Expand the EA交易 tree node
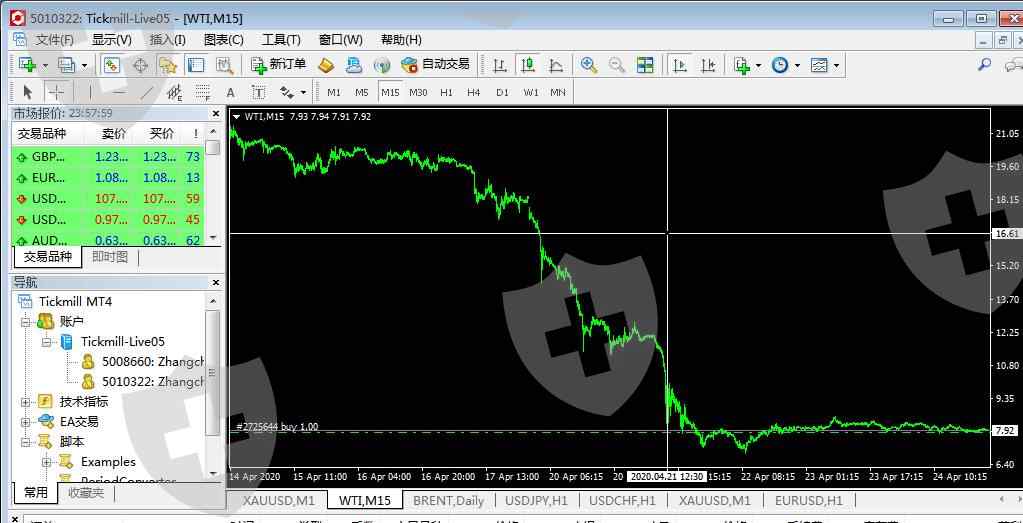 point(25,422)
